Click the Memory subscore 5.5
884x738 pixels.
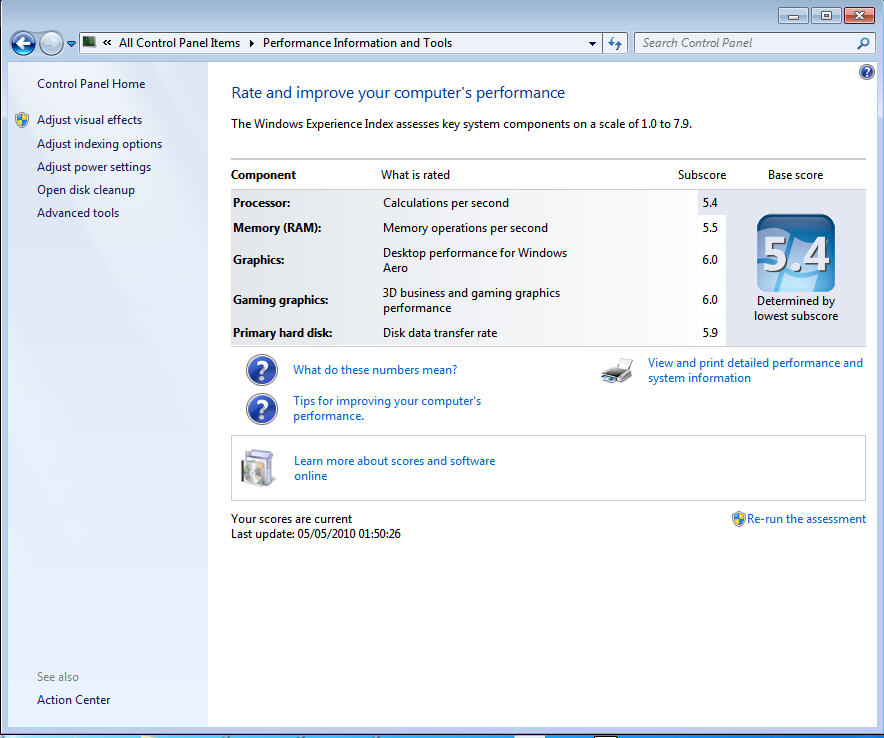tap(710, 228)
